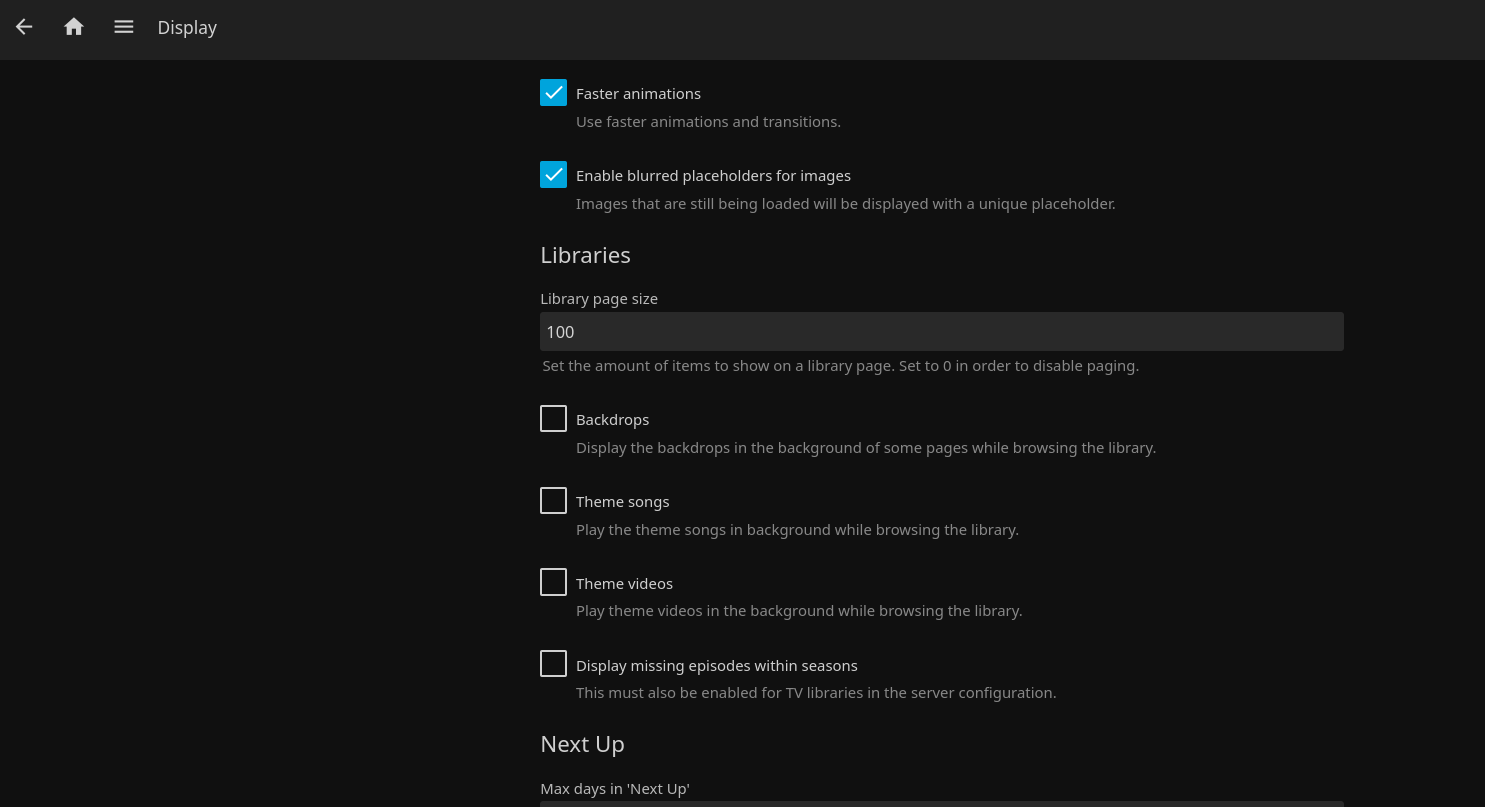
Task: Click the 'Library page size' field label
Action: click(599, 299)
